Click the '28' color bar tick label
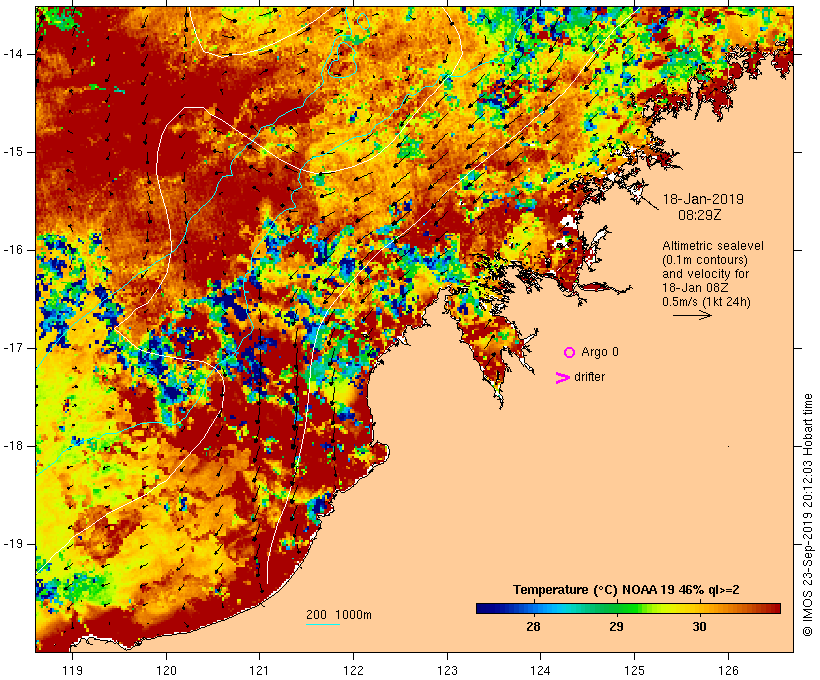This screenshot has width=820, height=680. click(533, 627)
